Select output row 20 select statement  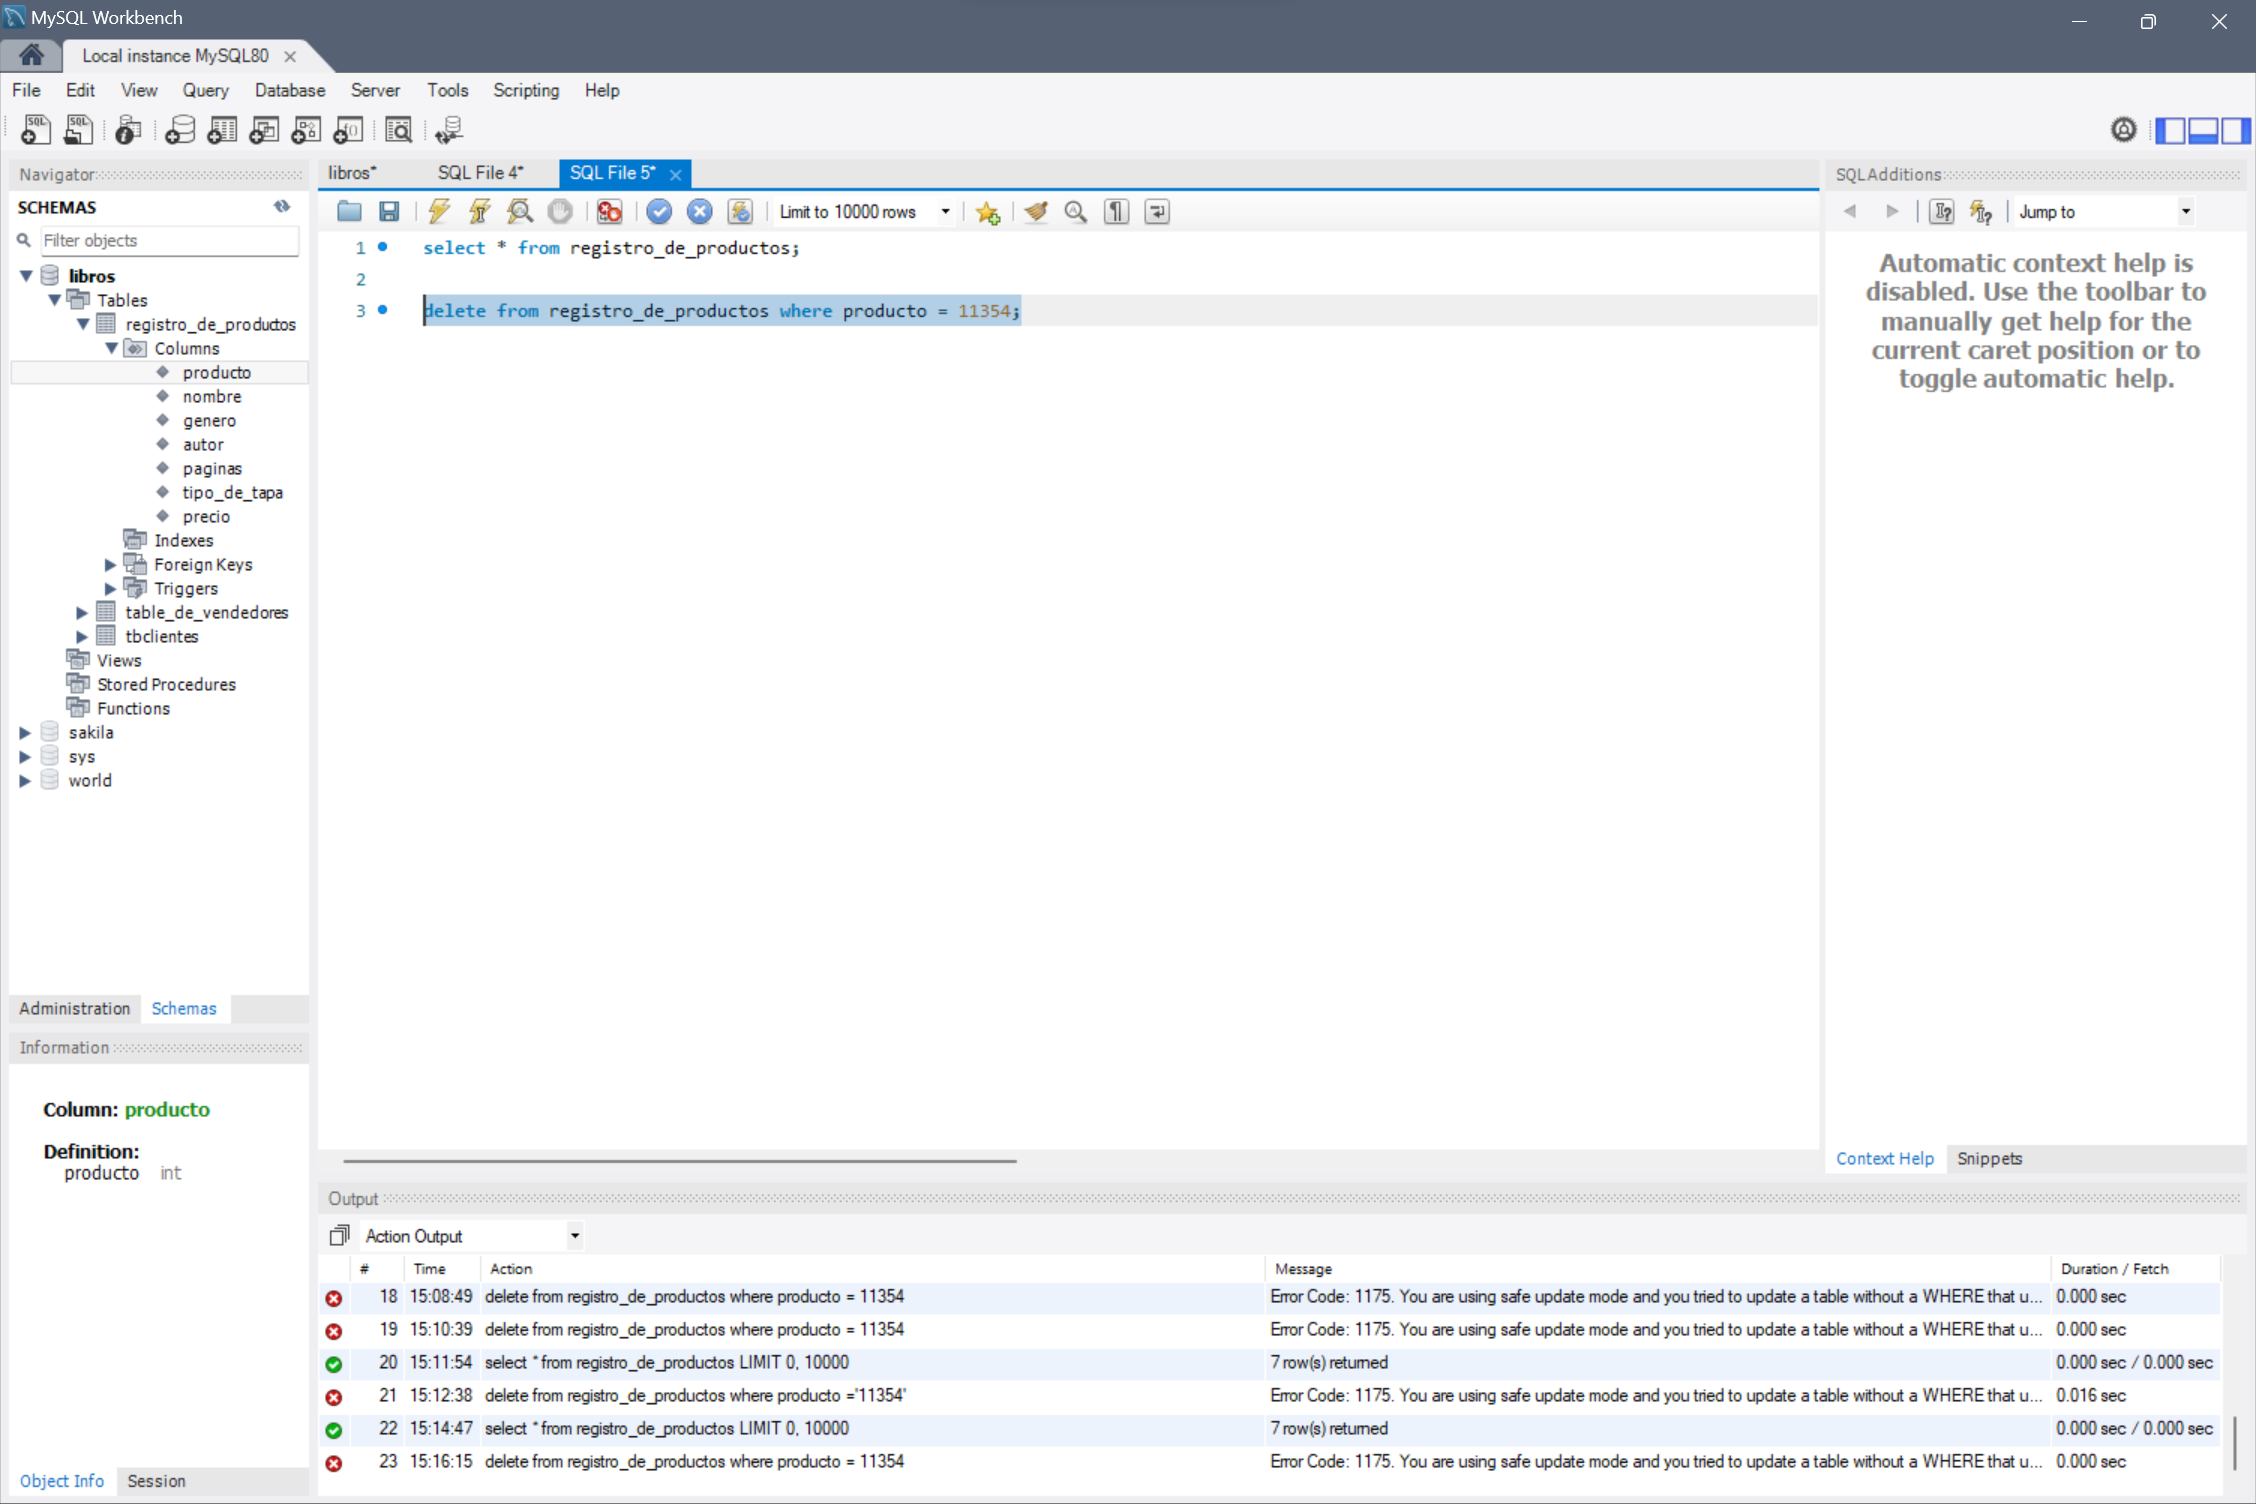[x=1268, y=1362]
